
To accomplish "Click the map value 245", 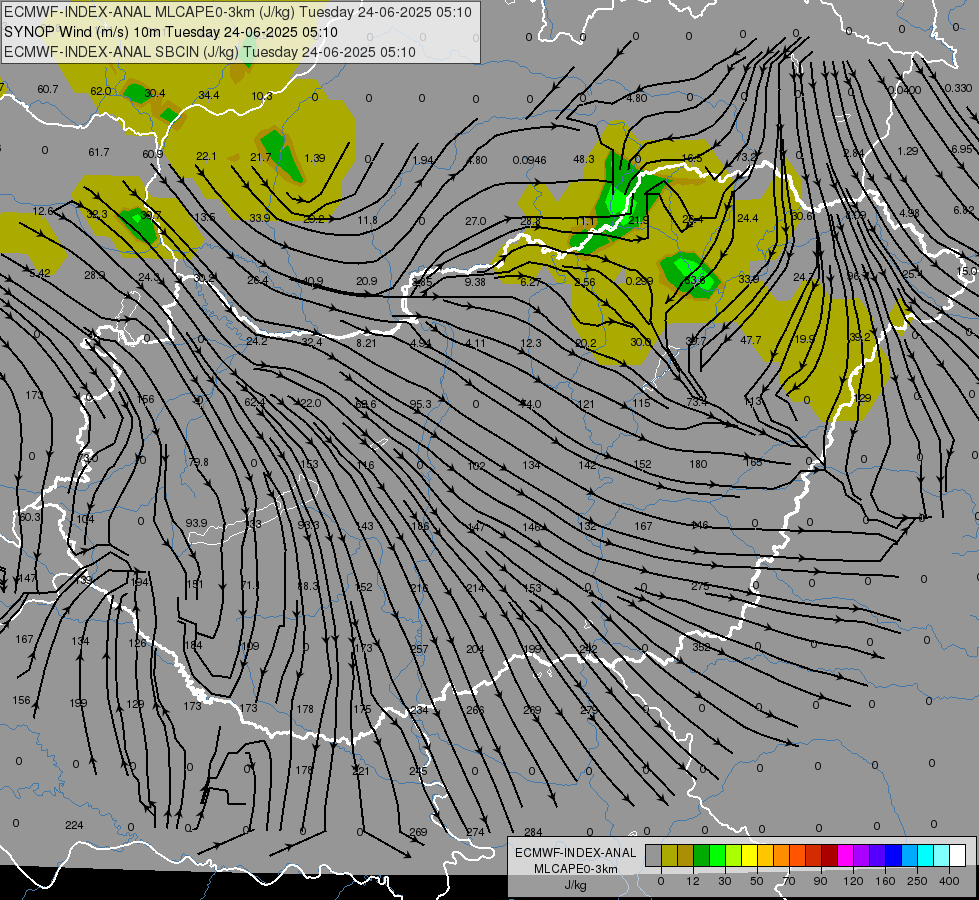I will (x=418, y=771).
